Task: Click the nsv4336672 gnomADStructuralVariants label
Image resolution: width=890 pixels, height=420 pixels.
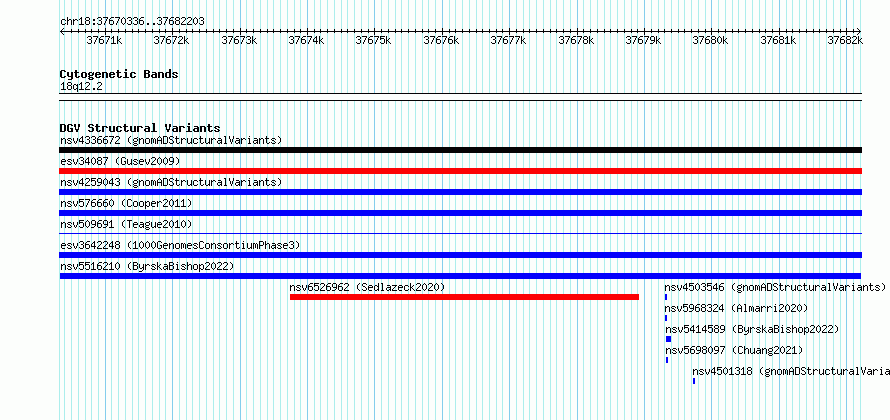Action: [171, 140]
